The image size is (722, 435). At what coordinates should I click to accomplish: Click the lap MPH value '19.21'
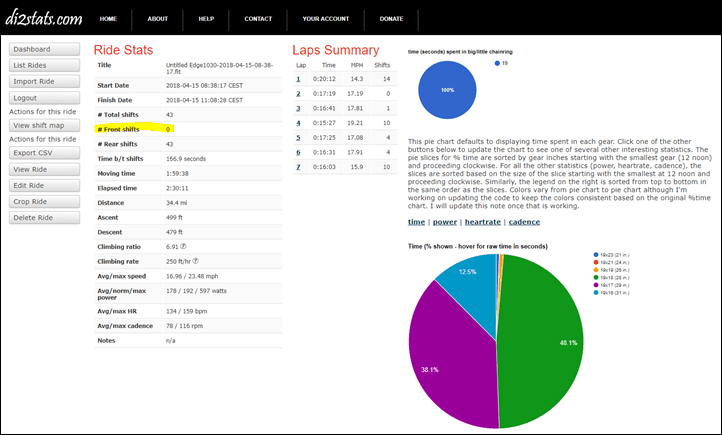point(356,123)
